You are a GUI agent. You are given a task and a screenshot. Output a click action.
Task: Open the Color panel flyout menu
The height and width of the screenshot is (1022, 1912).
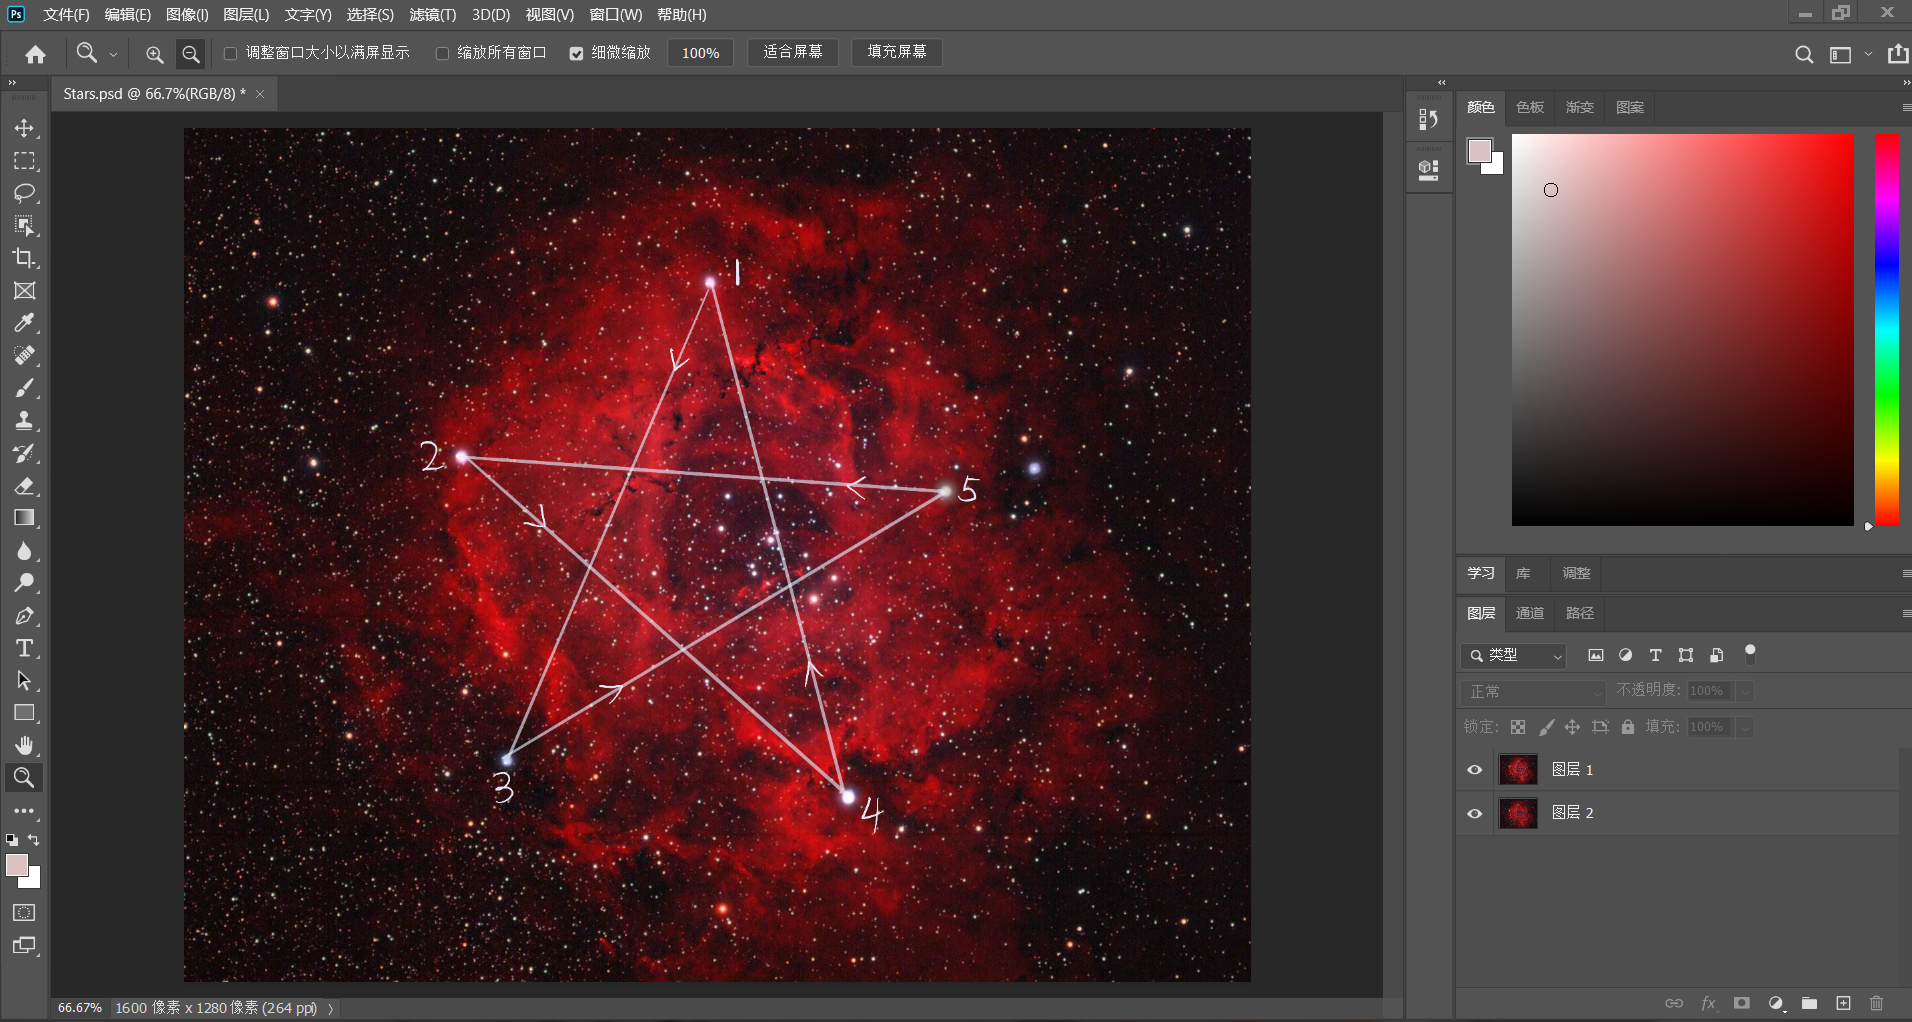coord(1906,107)
